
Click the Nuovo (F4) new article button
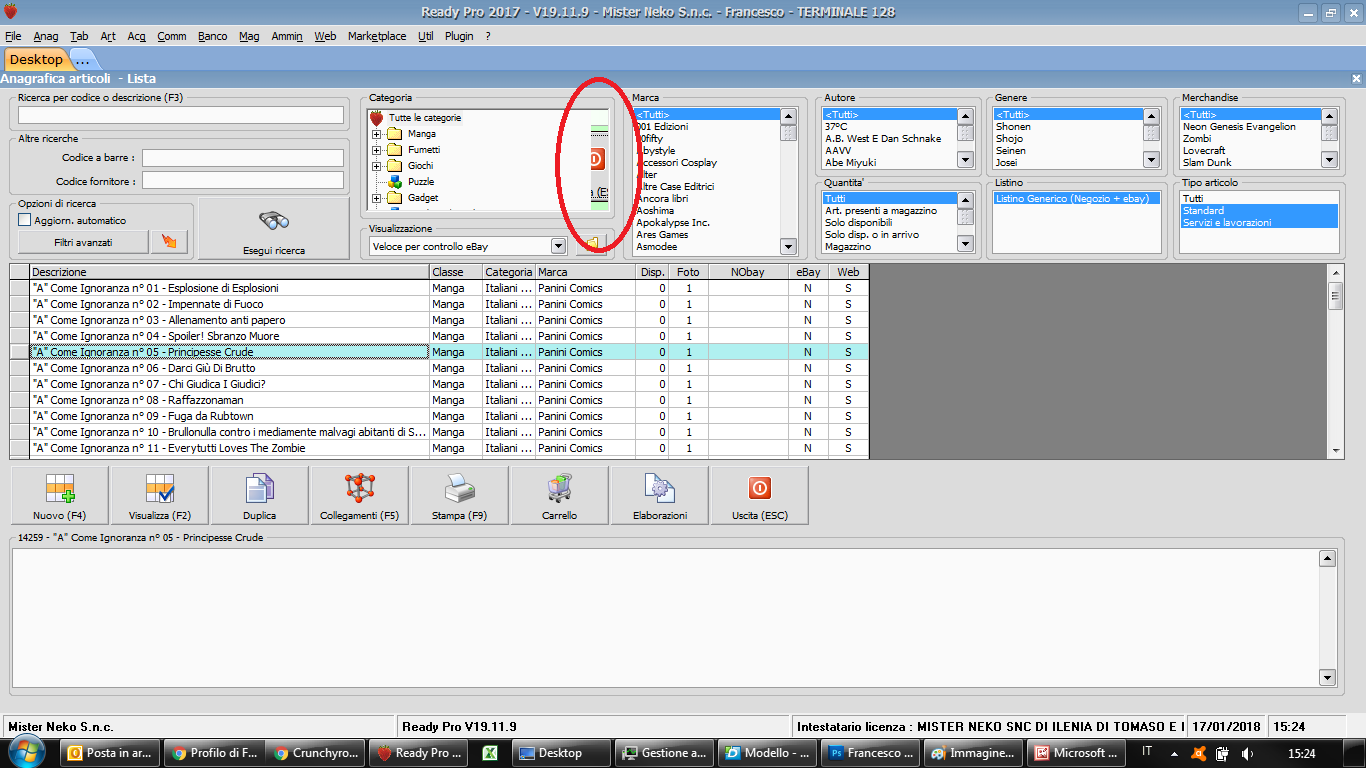point(60,495)
